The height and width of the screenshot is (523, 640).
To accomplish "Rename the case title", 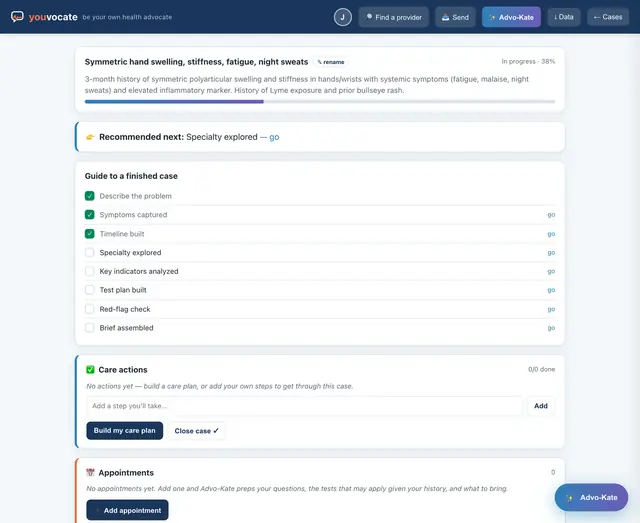I will (x=331, y=62).
